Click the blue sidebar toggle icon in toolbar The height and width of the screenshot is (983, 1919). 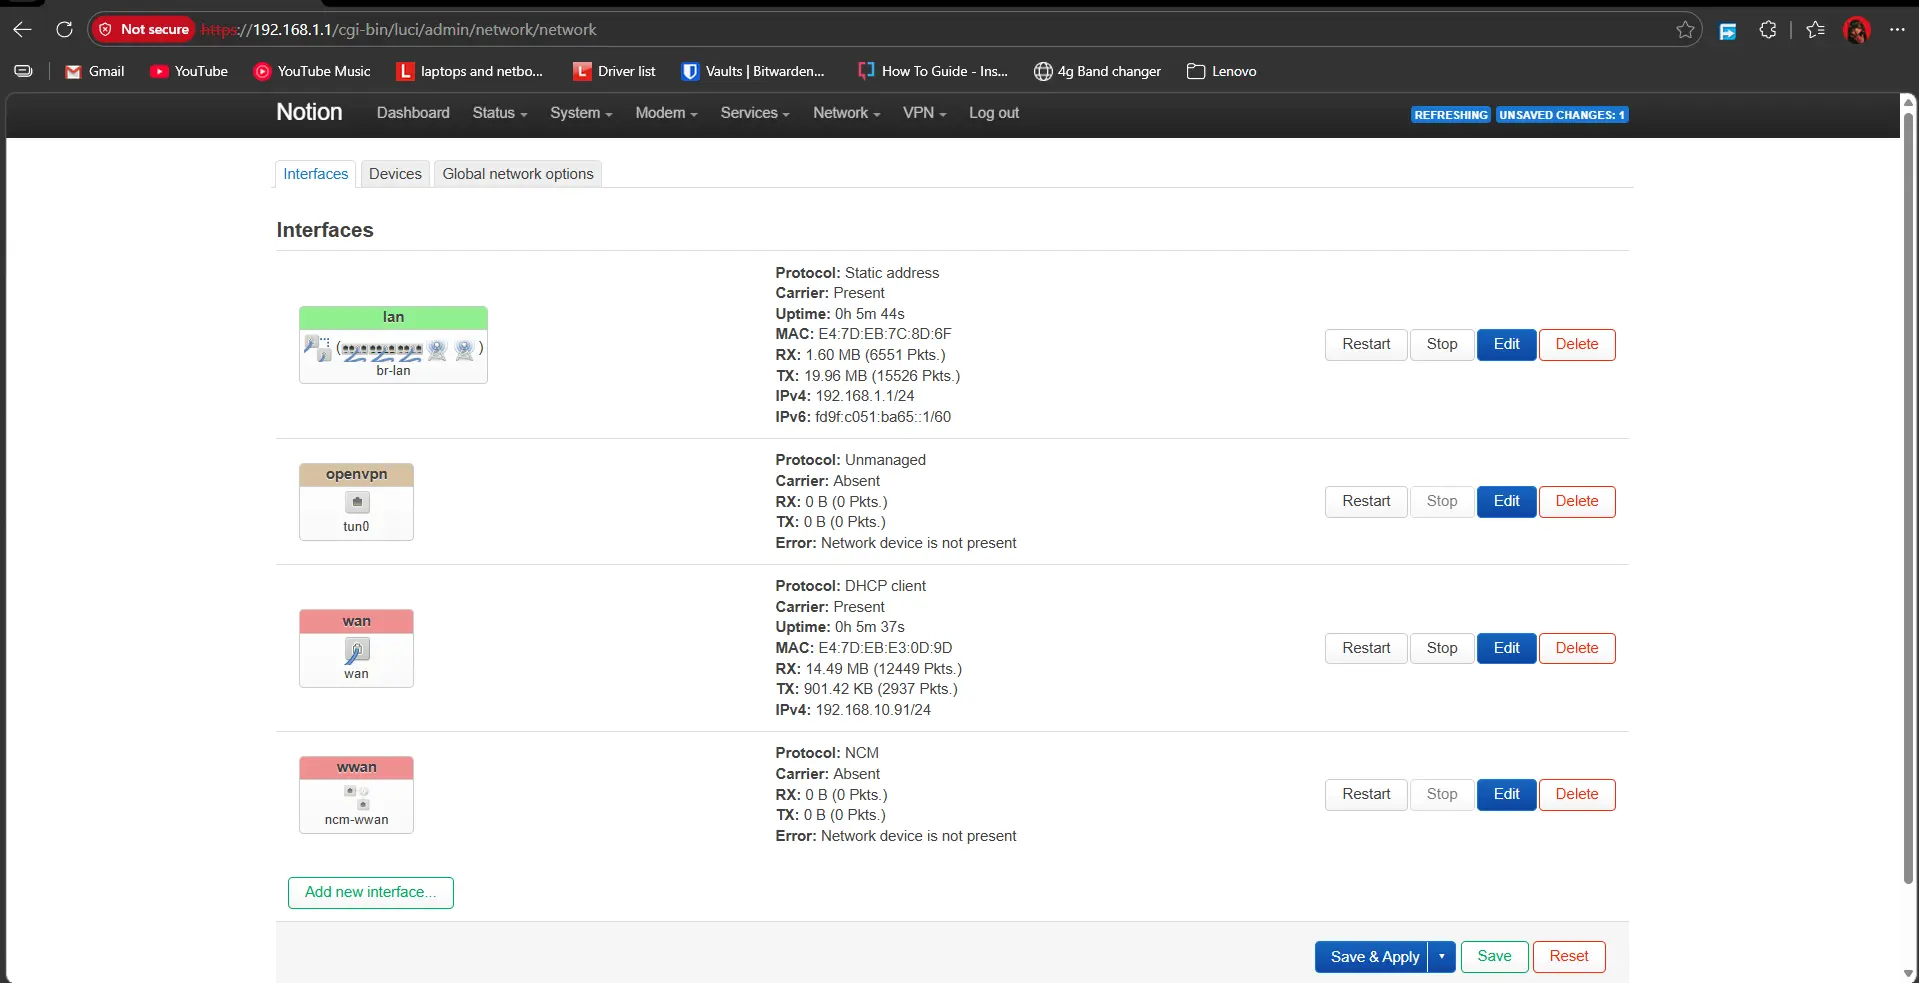[1727, 31]
